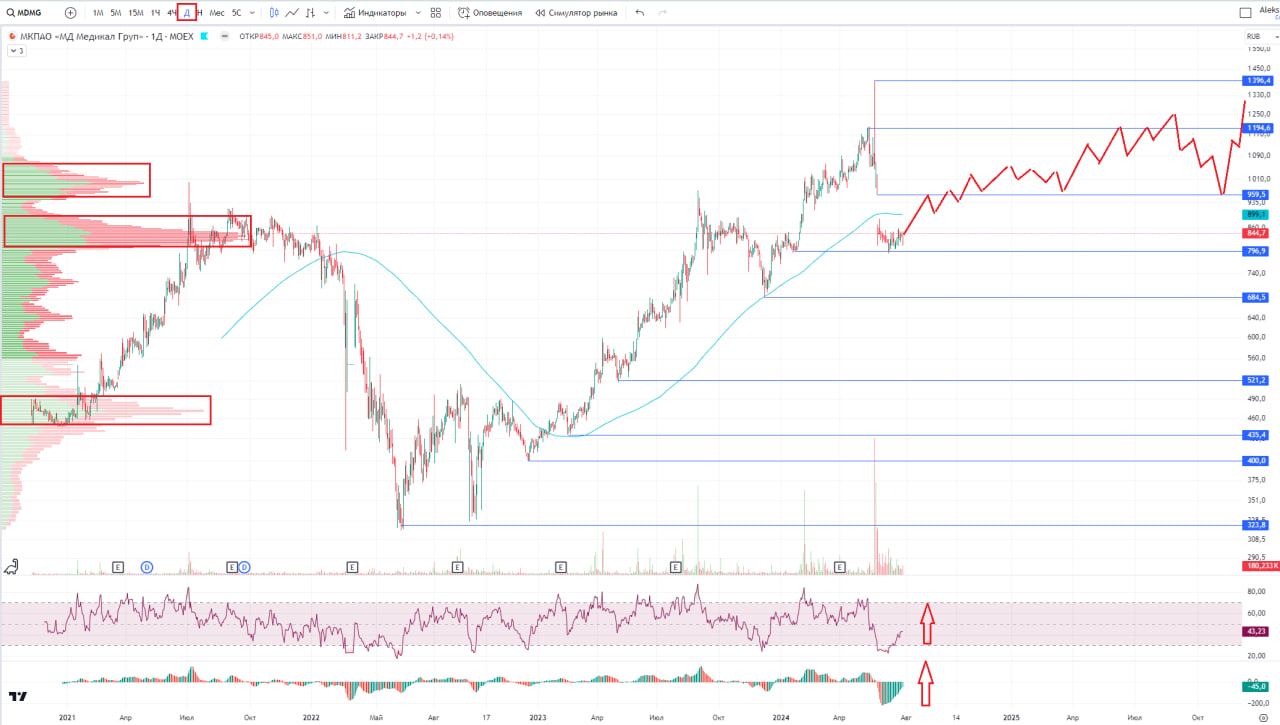Open the TradingView logo

[x=17, y=697]
